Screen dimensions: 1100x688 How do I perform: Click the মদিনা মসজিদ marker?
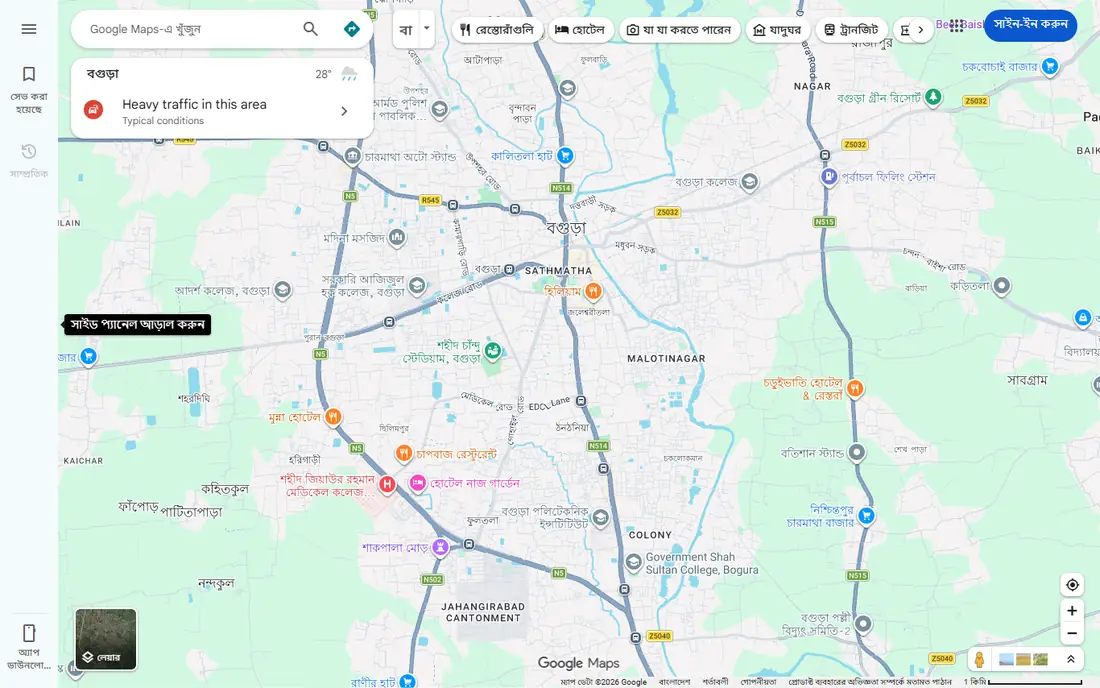397,238
